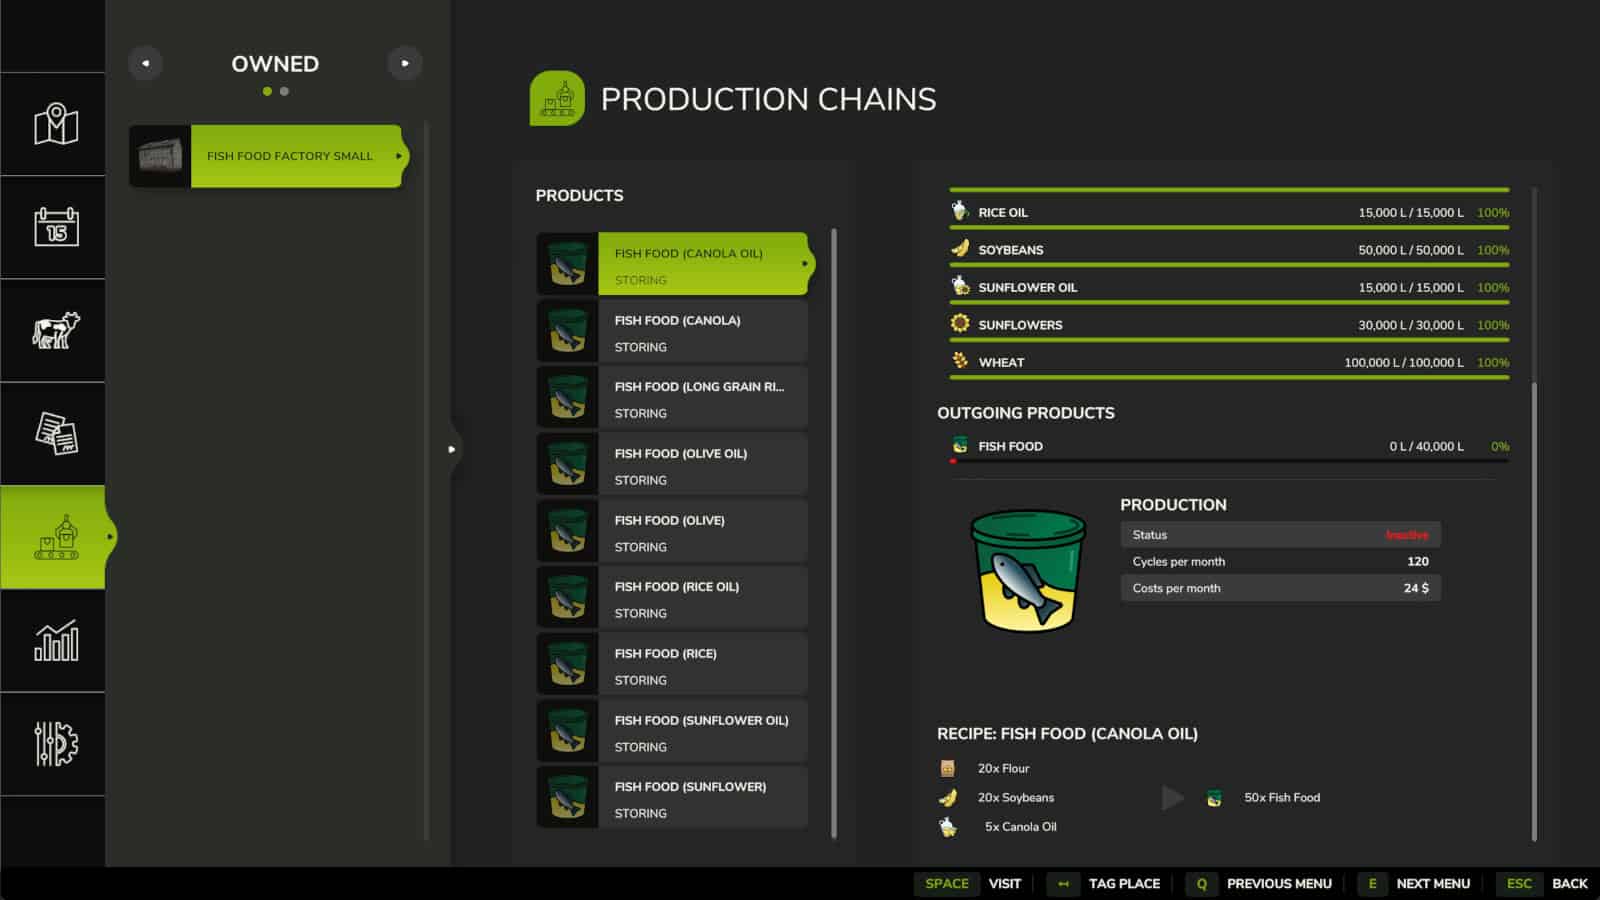Click the Tag Place button
The width and height of the screenshot is (1600, 900).
(1105, 883)
